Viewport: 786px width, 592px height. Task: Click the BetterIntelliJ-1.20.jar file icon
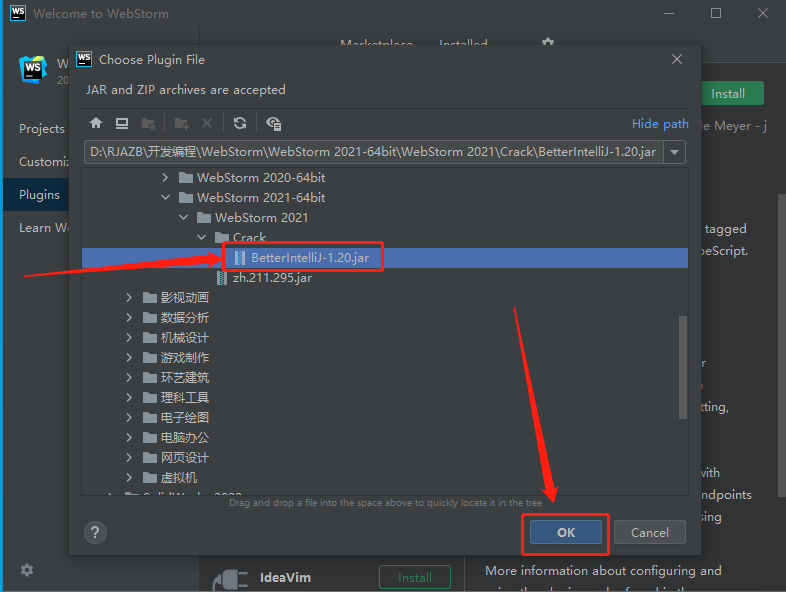[x=240, y=258]
